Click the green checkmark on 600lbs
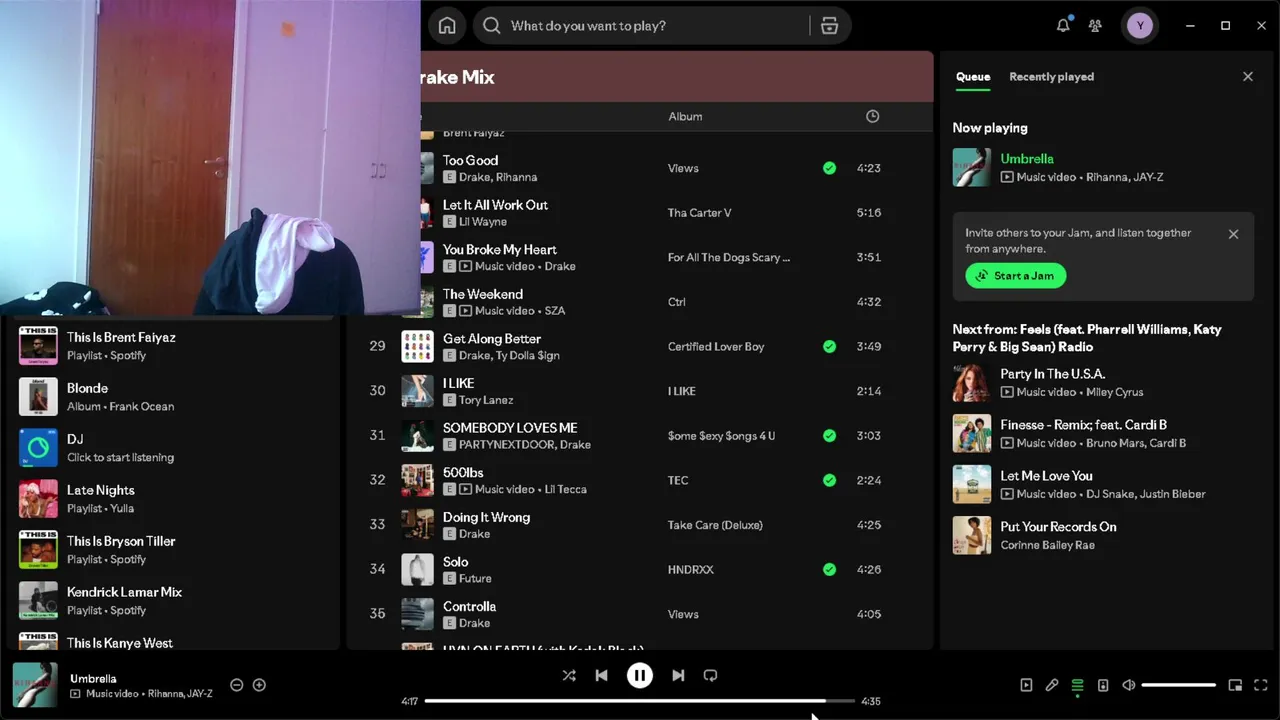Screen dimensions: 1280x720 click(x=829, y=480)
